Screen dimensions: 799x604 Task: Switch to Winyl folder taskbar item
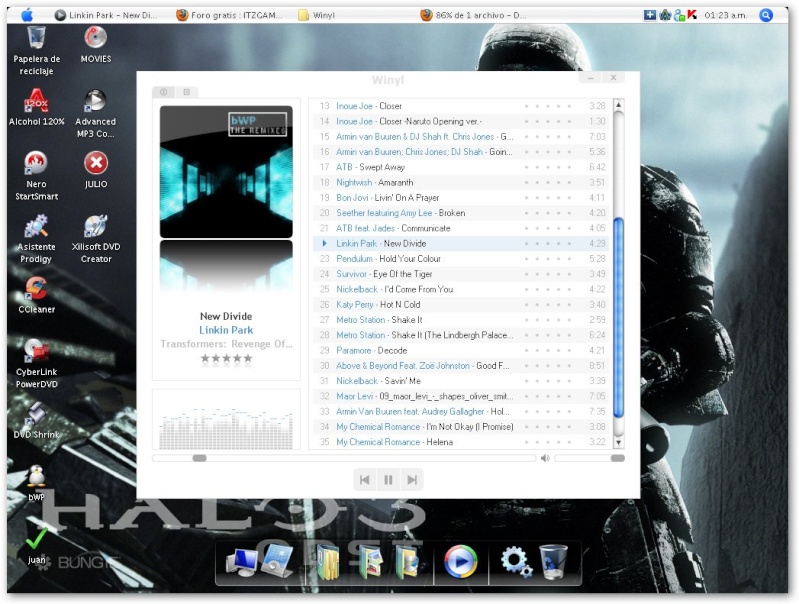317,15
